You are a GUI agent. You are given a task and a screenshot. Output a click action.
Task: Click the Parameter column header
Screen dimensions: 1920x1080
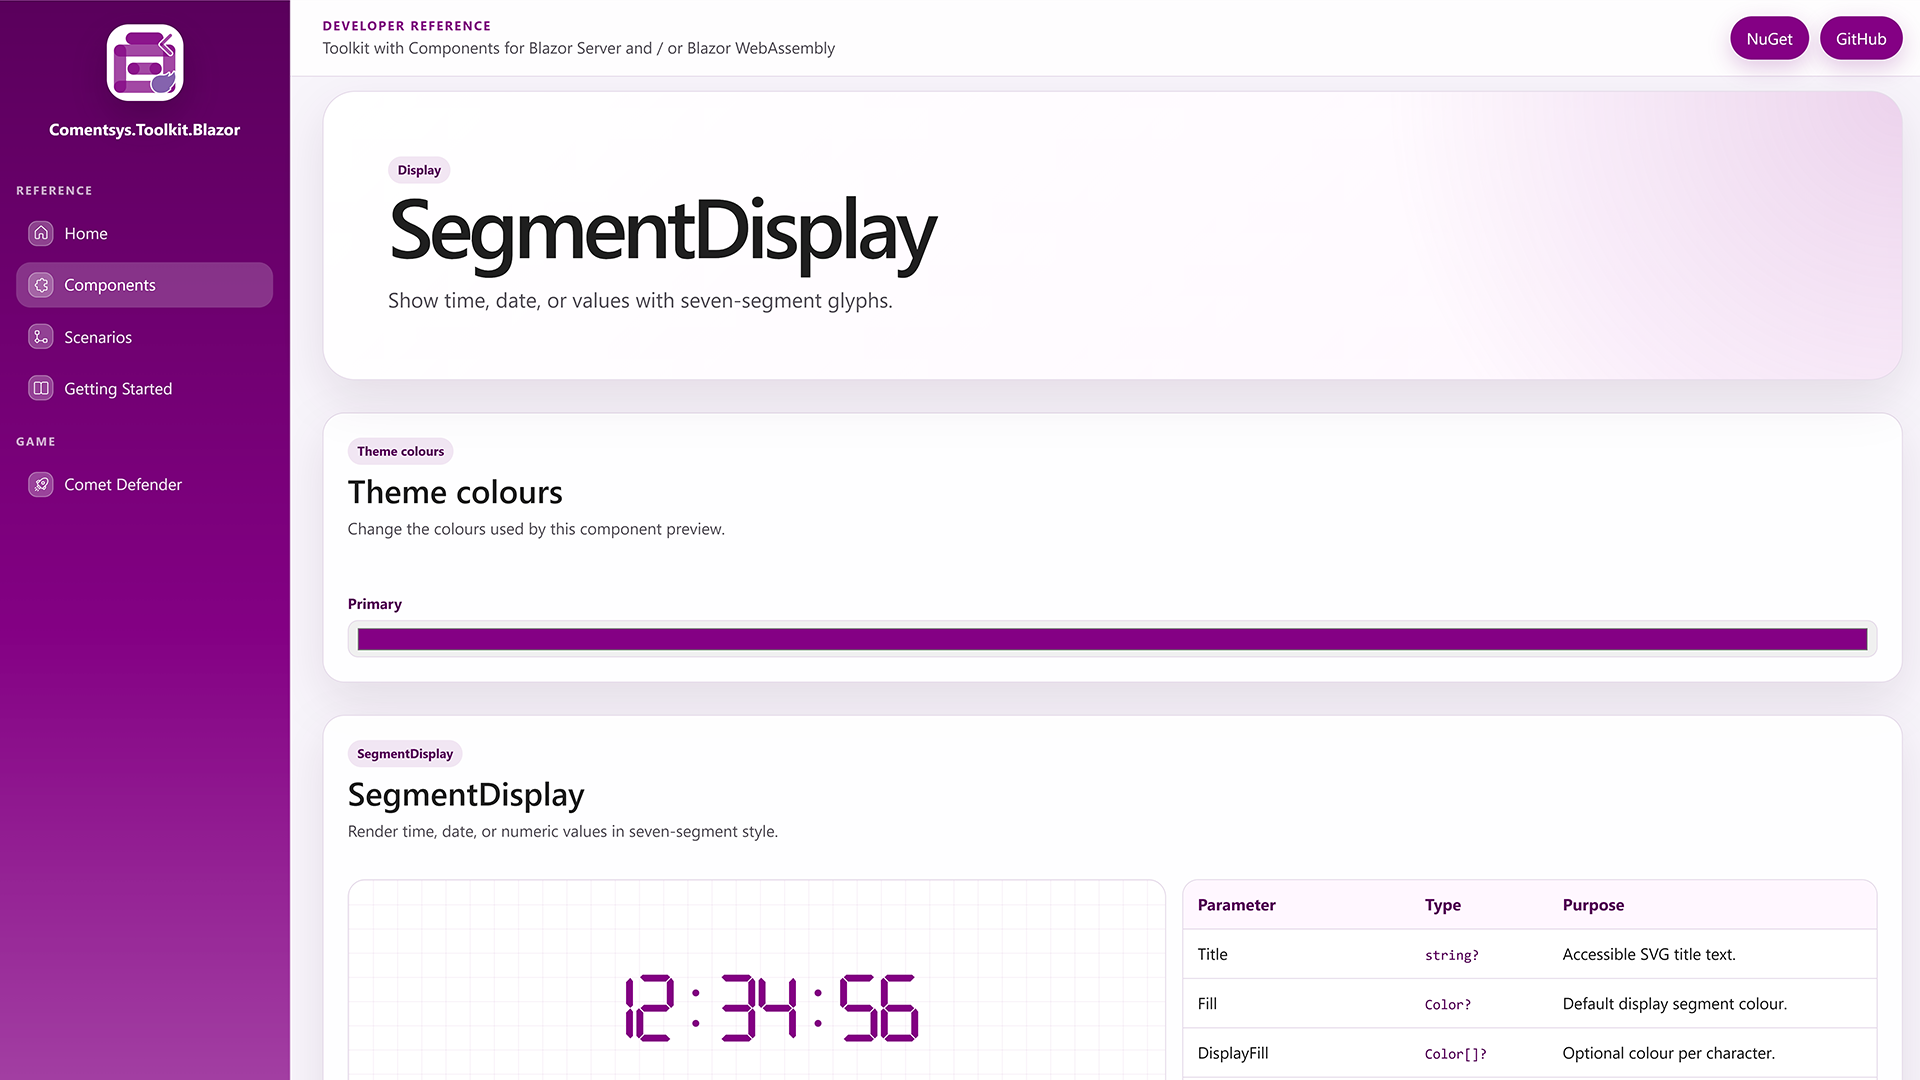pos(1236,905)
